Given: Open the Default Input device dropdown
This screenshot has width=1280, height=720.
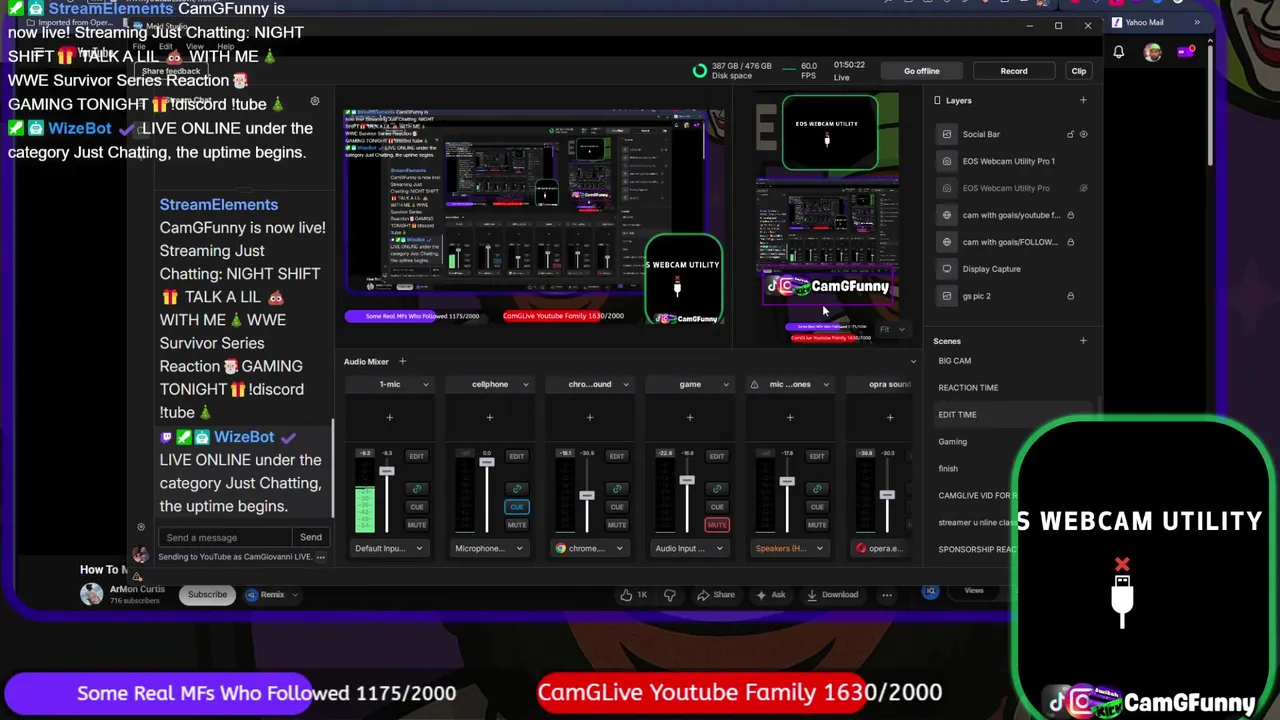Looking at the screenshot, I should point(389,548).
